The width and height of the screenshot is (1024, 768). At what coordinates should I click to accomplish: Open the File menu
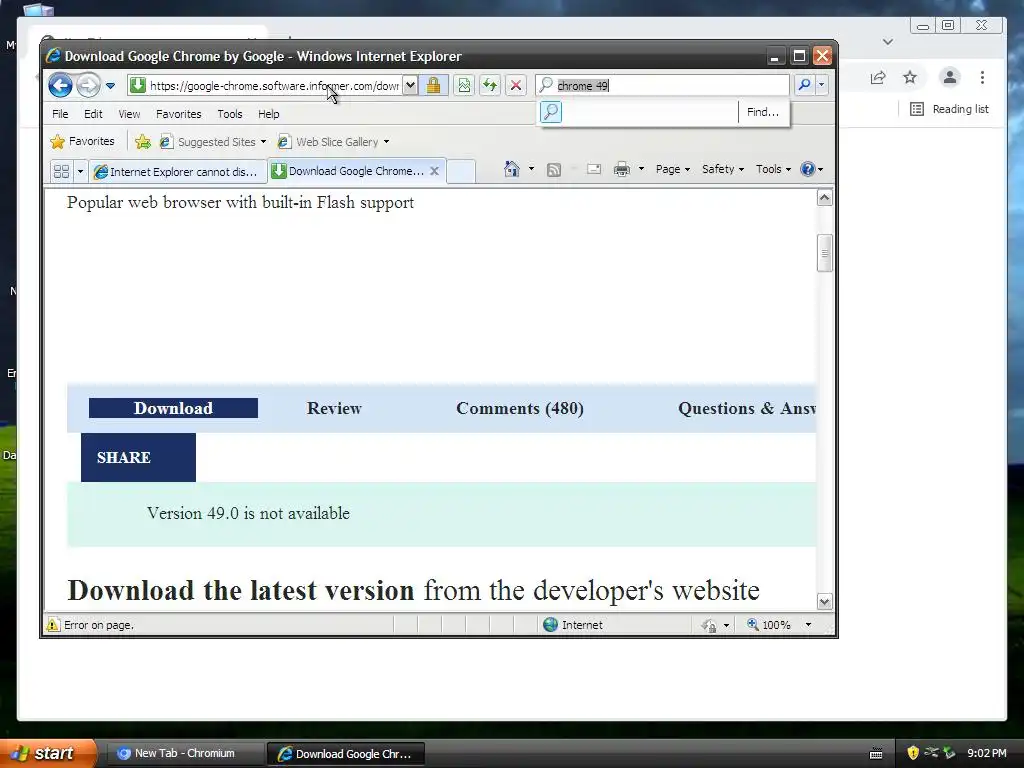[60, 114]
